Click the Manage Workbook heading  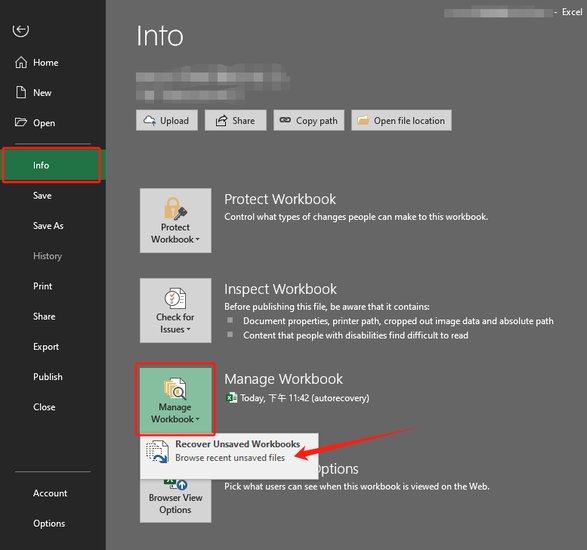pos(283,379)
